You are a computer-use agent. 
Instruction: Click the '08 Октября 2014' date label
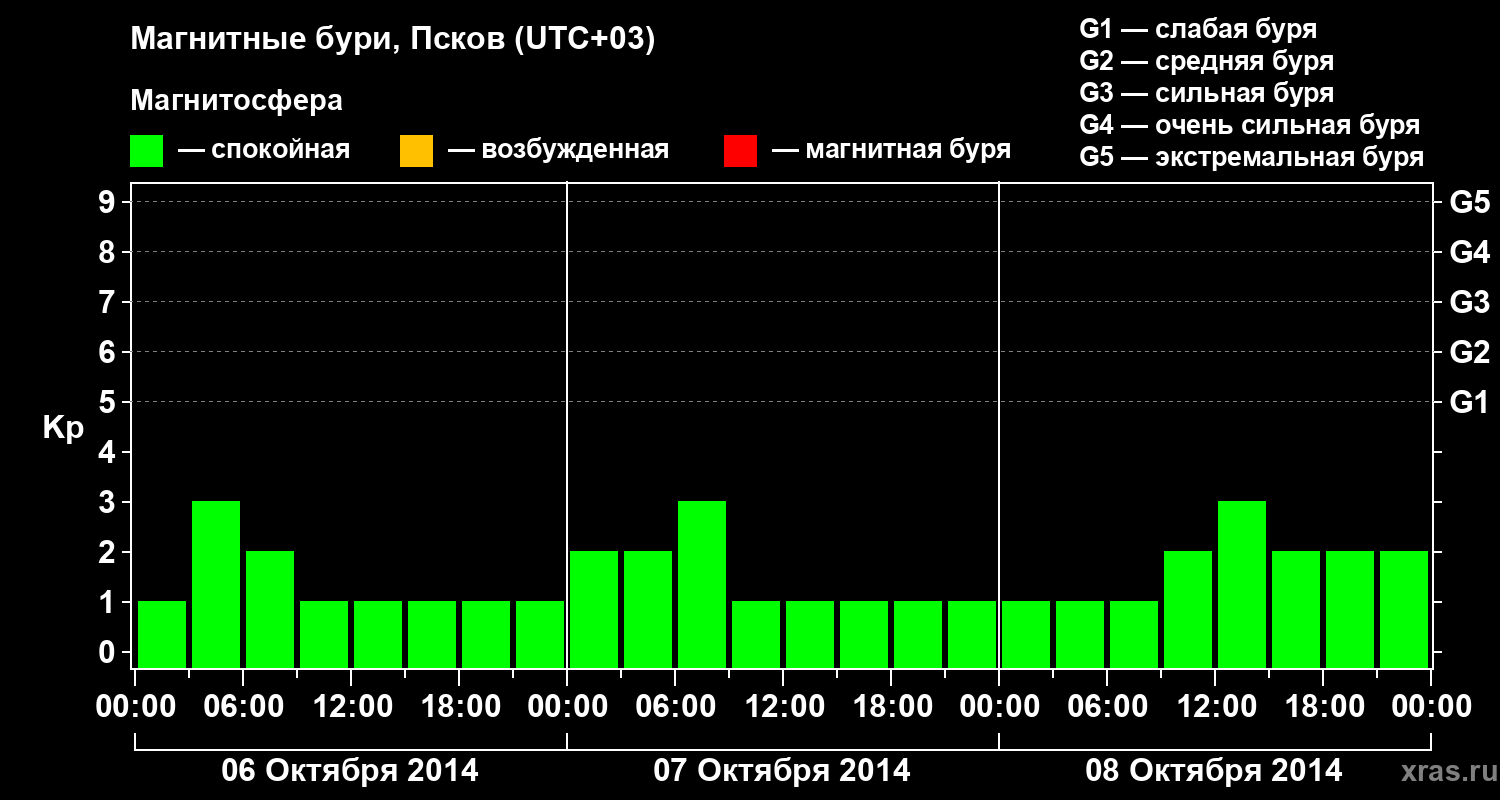click(1214, 770)
